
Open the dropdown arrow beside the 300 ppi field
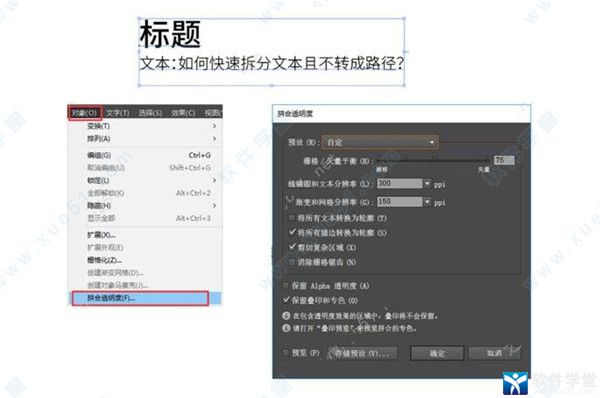coord(427,184)
